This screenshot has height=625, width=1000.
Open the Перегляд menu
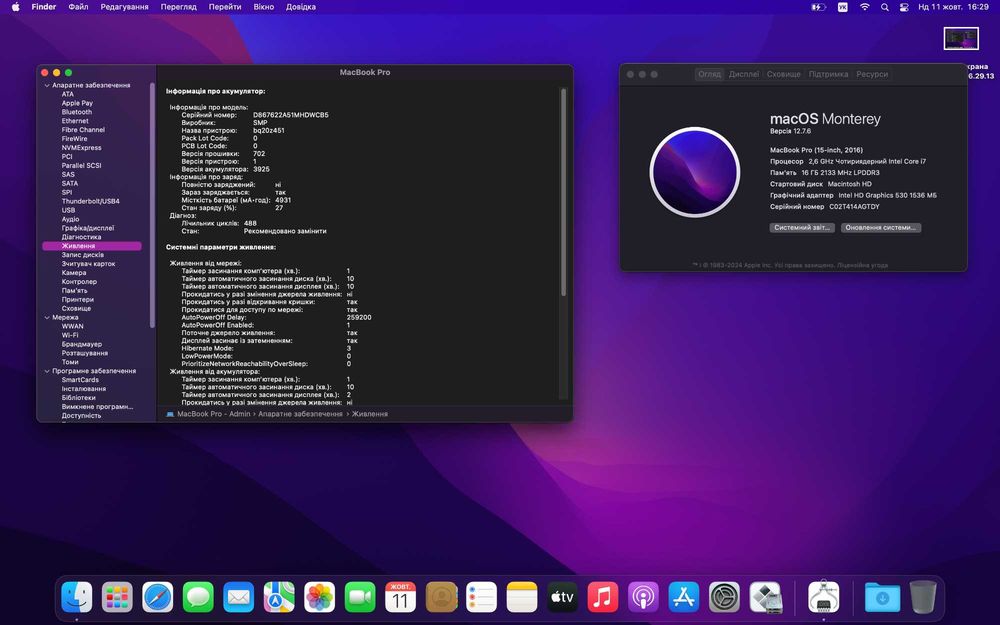click(x=179, y=7)
